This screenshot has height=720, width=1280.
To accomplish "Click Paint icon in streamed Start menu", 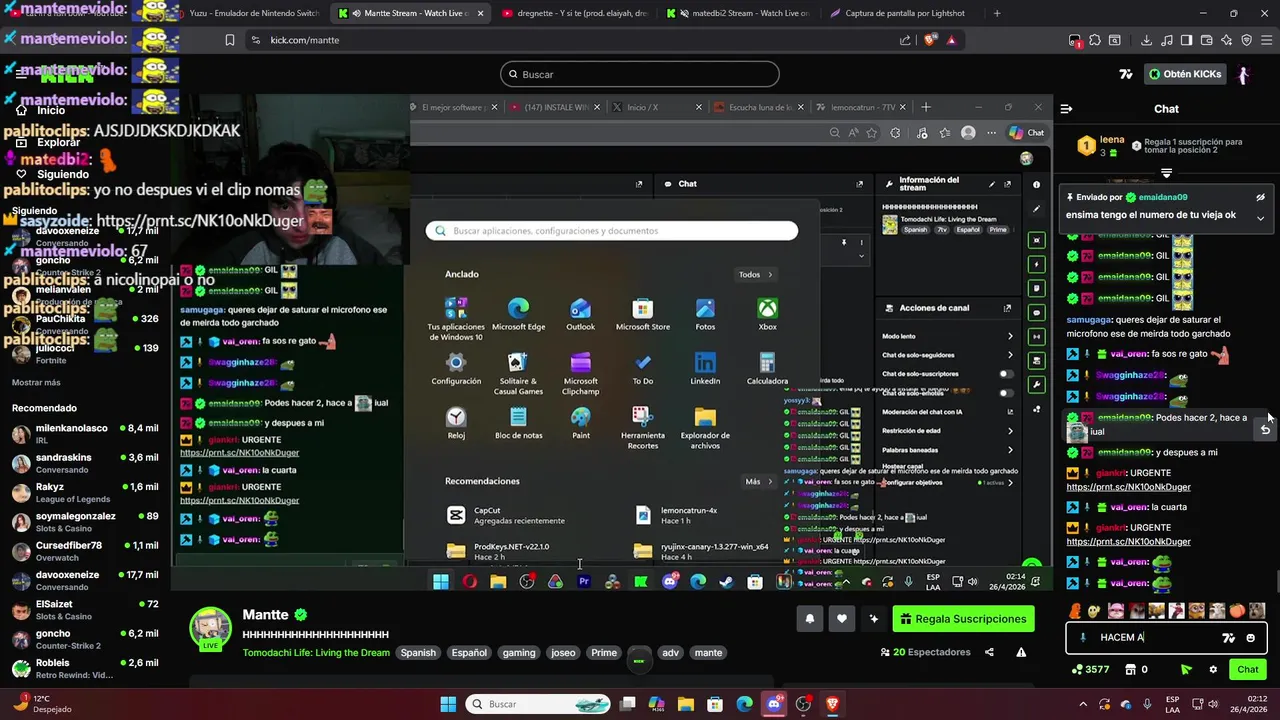I will 580,422.
